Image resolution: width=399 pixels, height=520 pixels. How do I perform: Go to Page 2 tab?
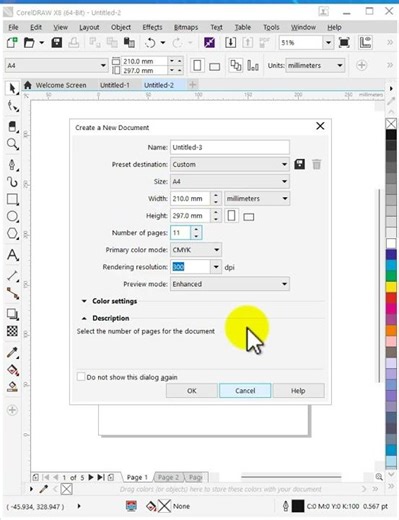168,477
